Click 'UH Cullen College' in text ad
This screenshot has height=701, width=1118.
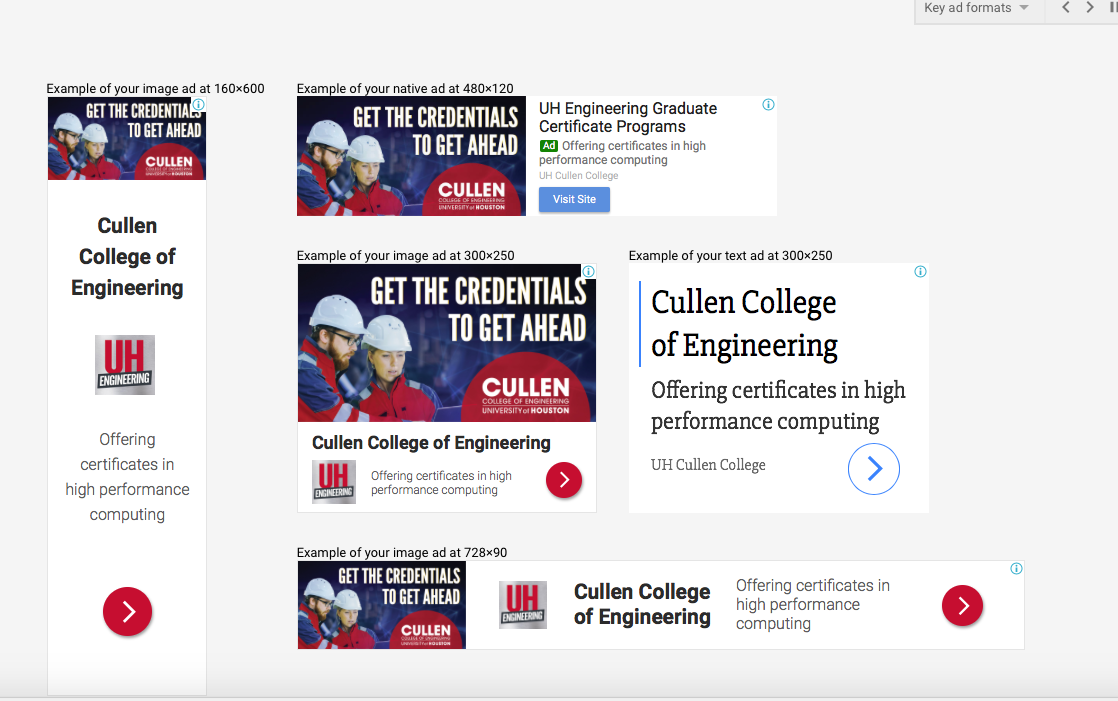(708, 465)
